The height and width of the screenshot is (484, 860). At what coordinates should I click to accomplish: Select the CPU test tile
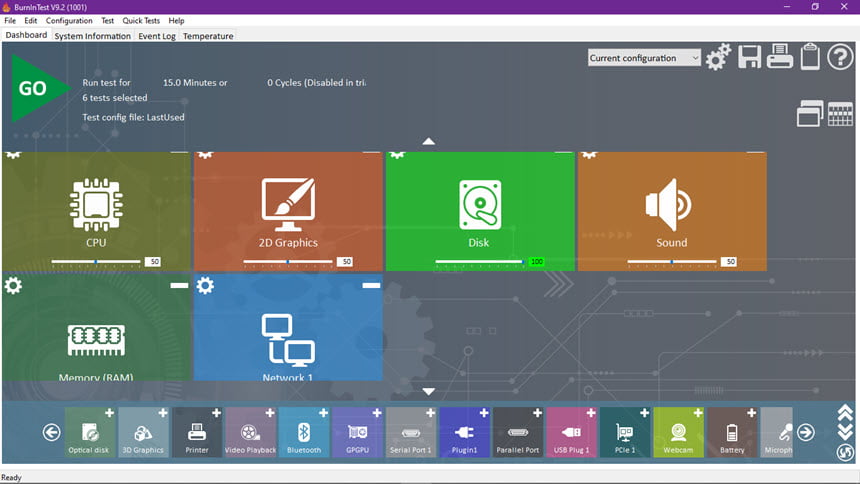click(96, 211)
